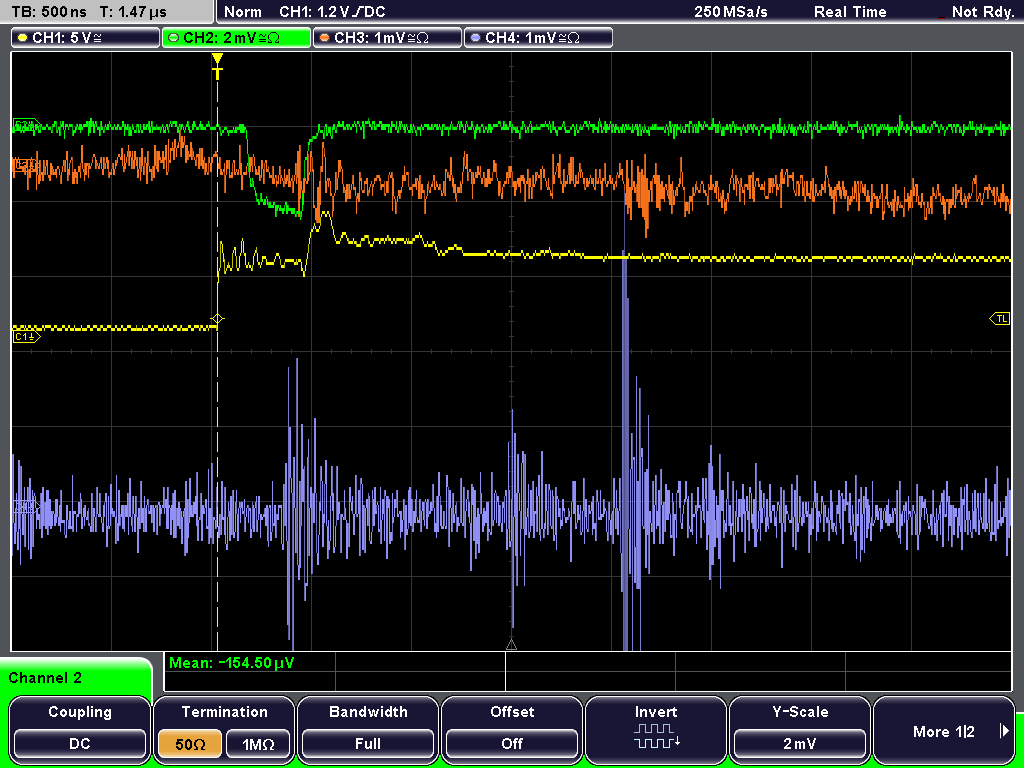
Task: Click the CH3 orange zero-level marker
Action: [x=25, y=166]
